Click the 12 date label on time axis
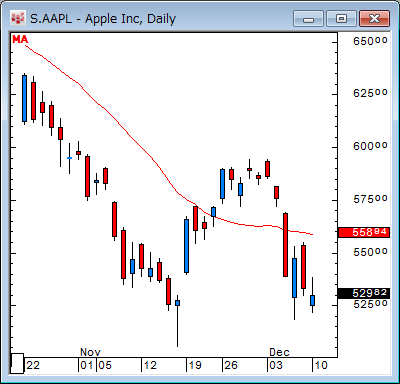400x384 pixels. coord(150,366)
